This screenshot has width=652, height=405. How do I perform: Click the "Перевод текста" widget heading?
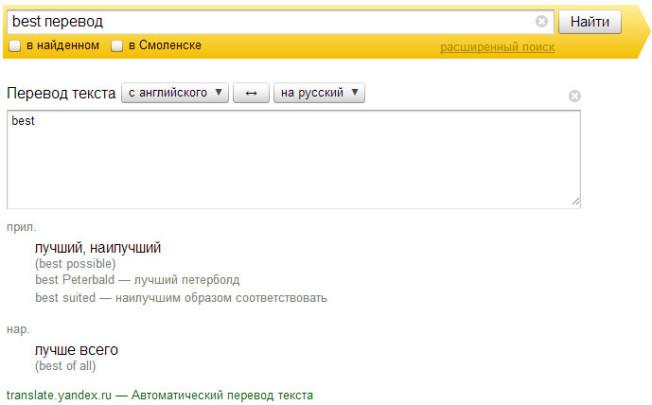click(60, 93)
